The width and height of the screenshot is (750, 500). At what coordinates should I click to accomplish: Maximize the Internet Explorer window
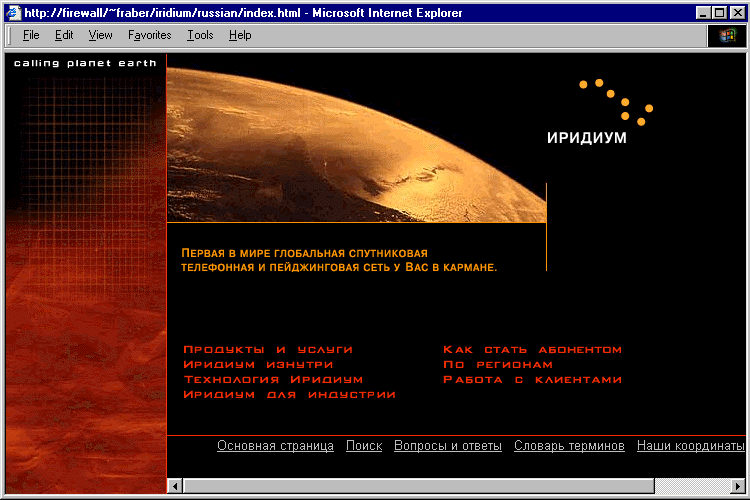click(719, 13)
